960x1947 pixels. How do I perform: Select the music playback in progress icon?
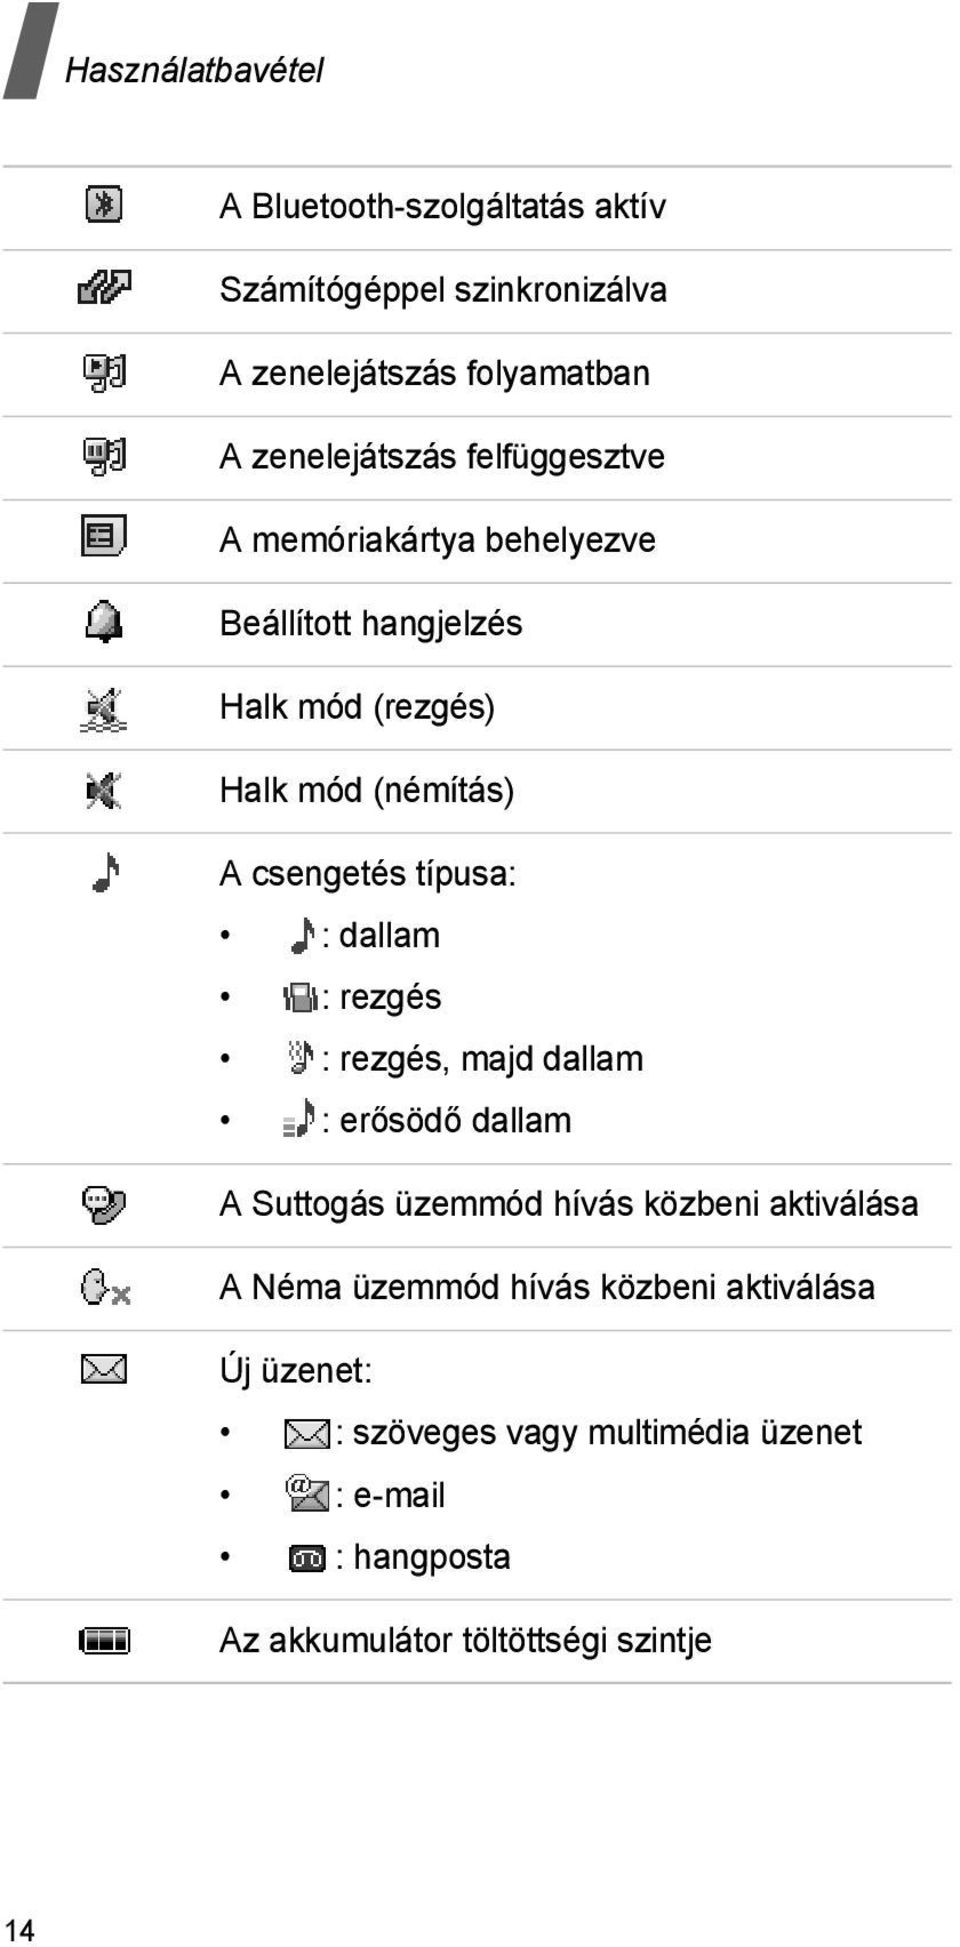(x=104, y=372)
